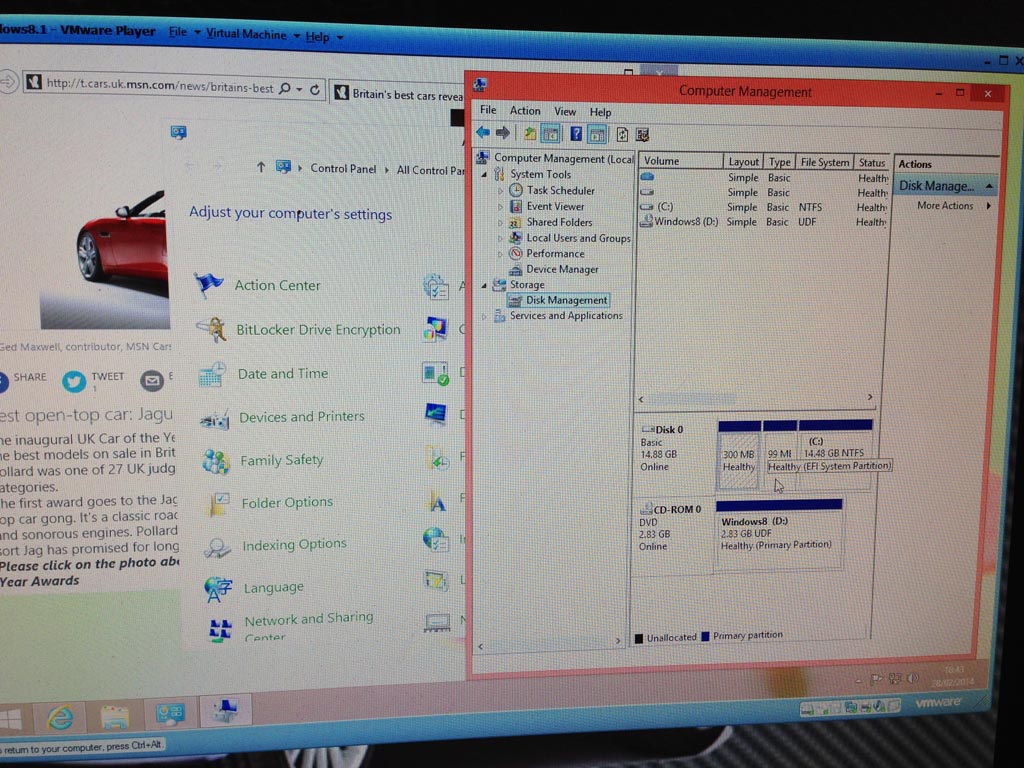
Task: Open VMware Player's Help menu
Action: coord(324,37)
